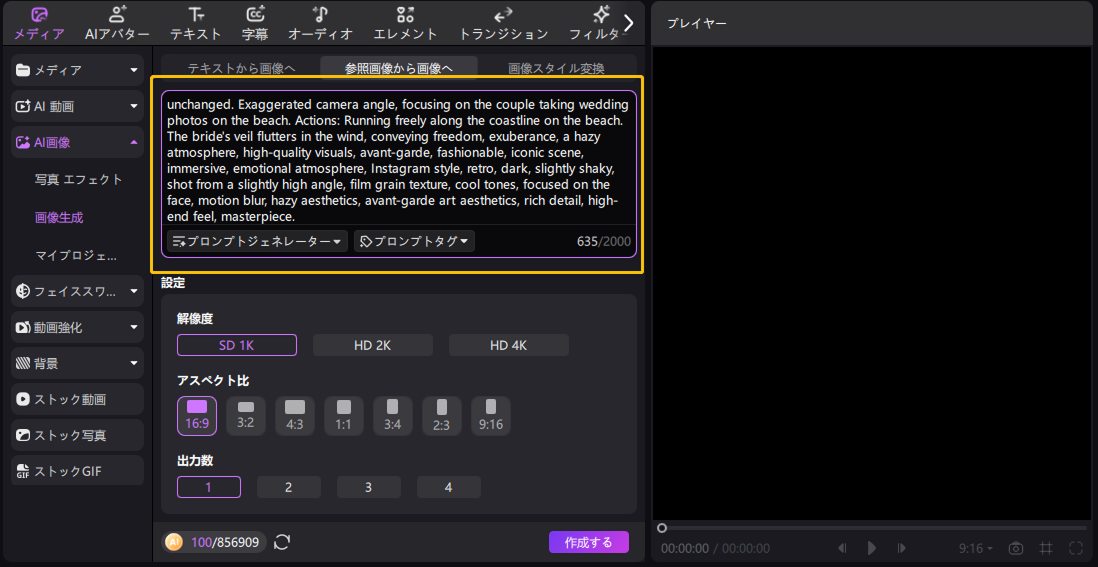Screen dimensions: 1098x567
Task: Open the プロンプトジェネレーター dropdown
Action: click(x=258, y=241)
